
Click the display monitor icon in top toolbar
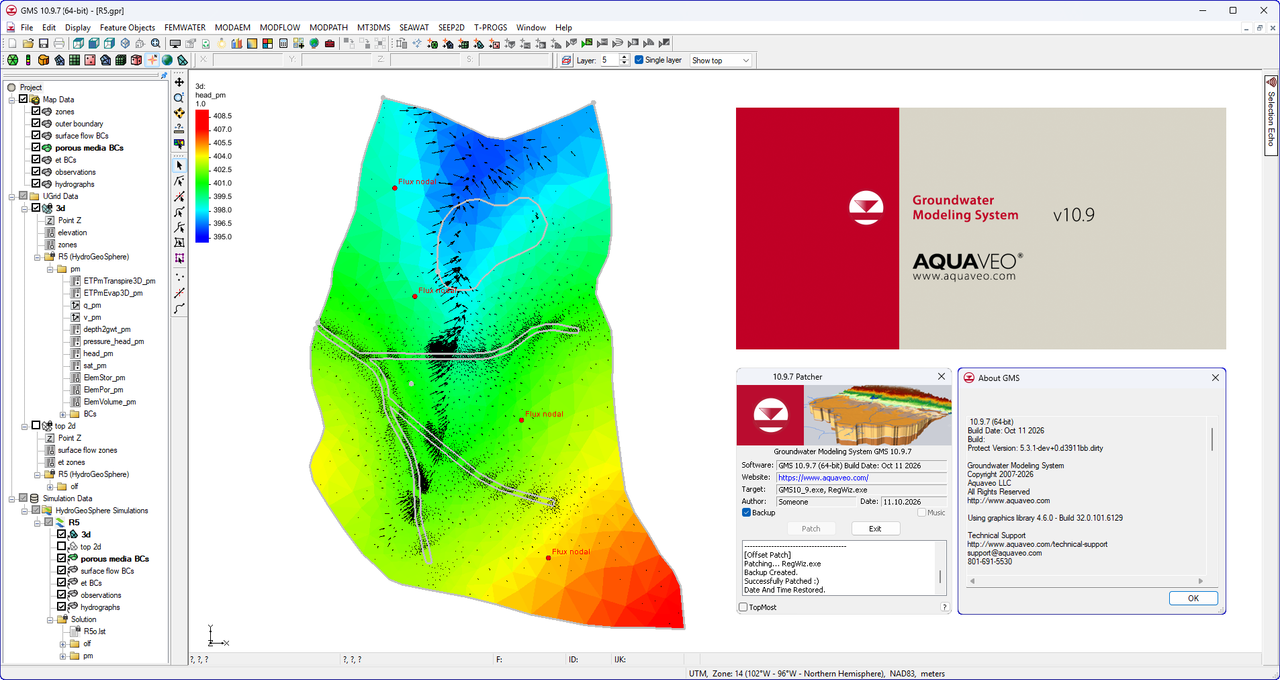point(174,43)
